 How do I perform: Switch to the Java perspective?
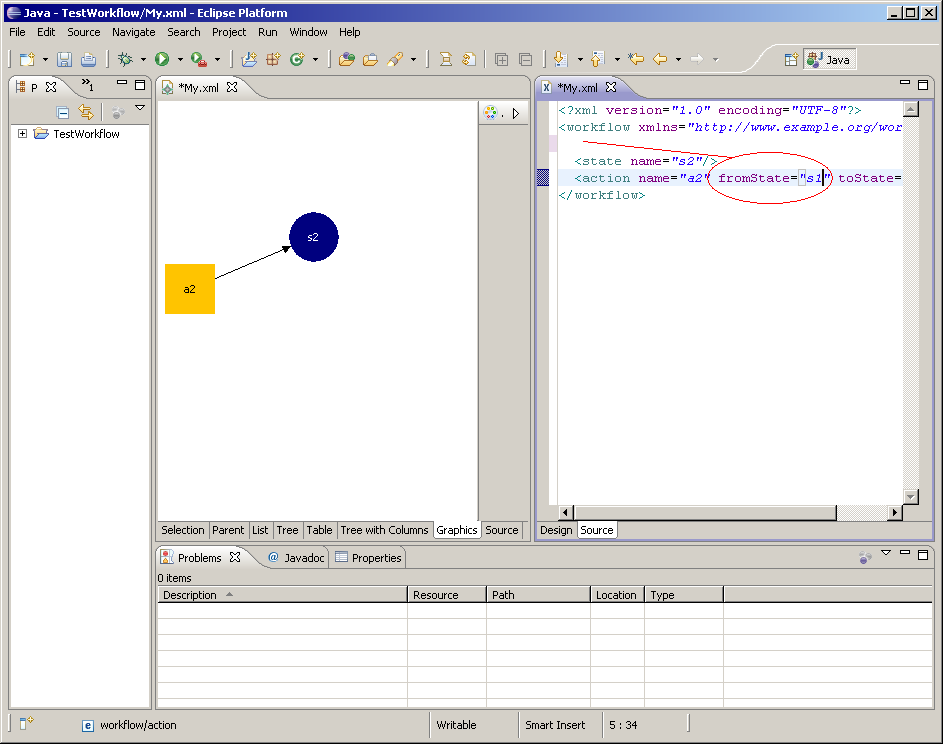(829, 60)
